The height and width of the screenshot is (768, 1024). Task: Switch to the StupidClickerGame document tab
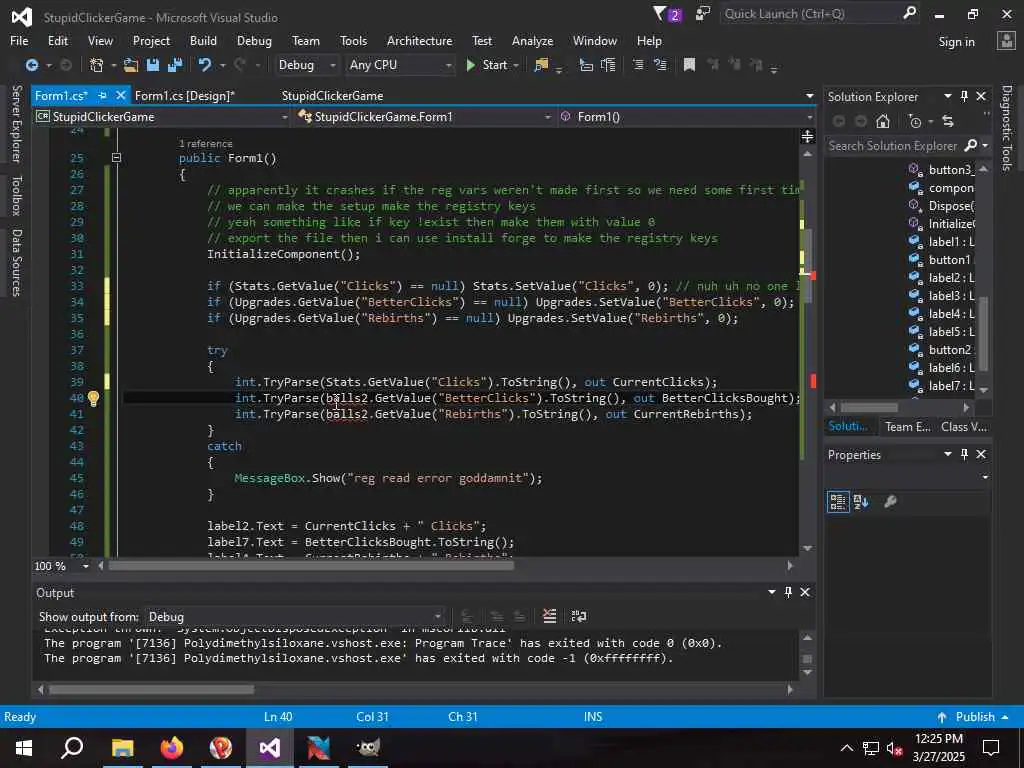pos(332,95)
